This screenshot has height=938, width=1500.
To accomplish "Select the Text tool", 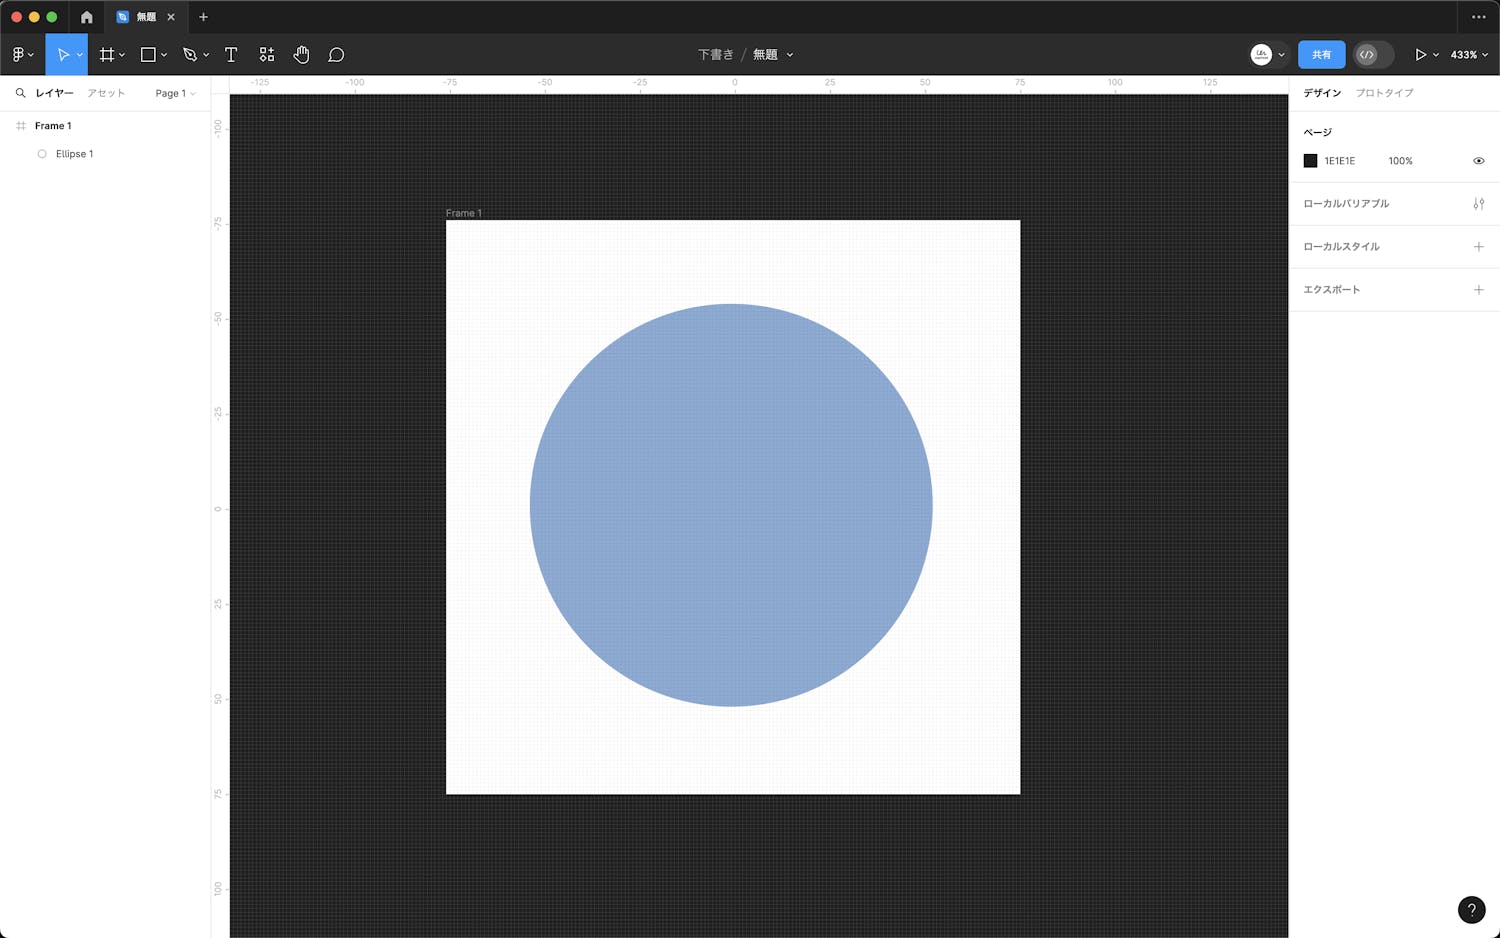I will tap(231, 55).
